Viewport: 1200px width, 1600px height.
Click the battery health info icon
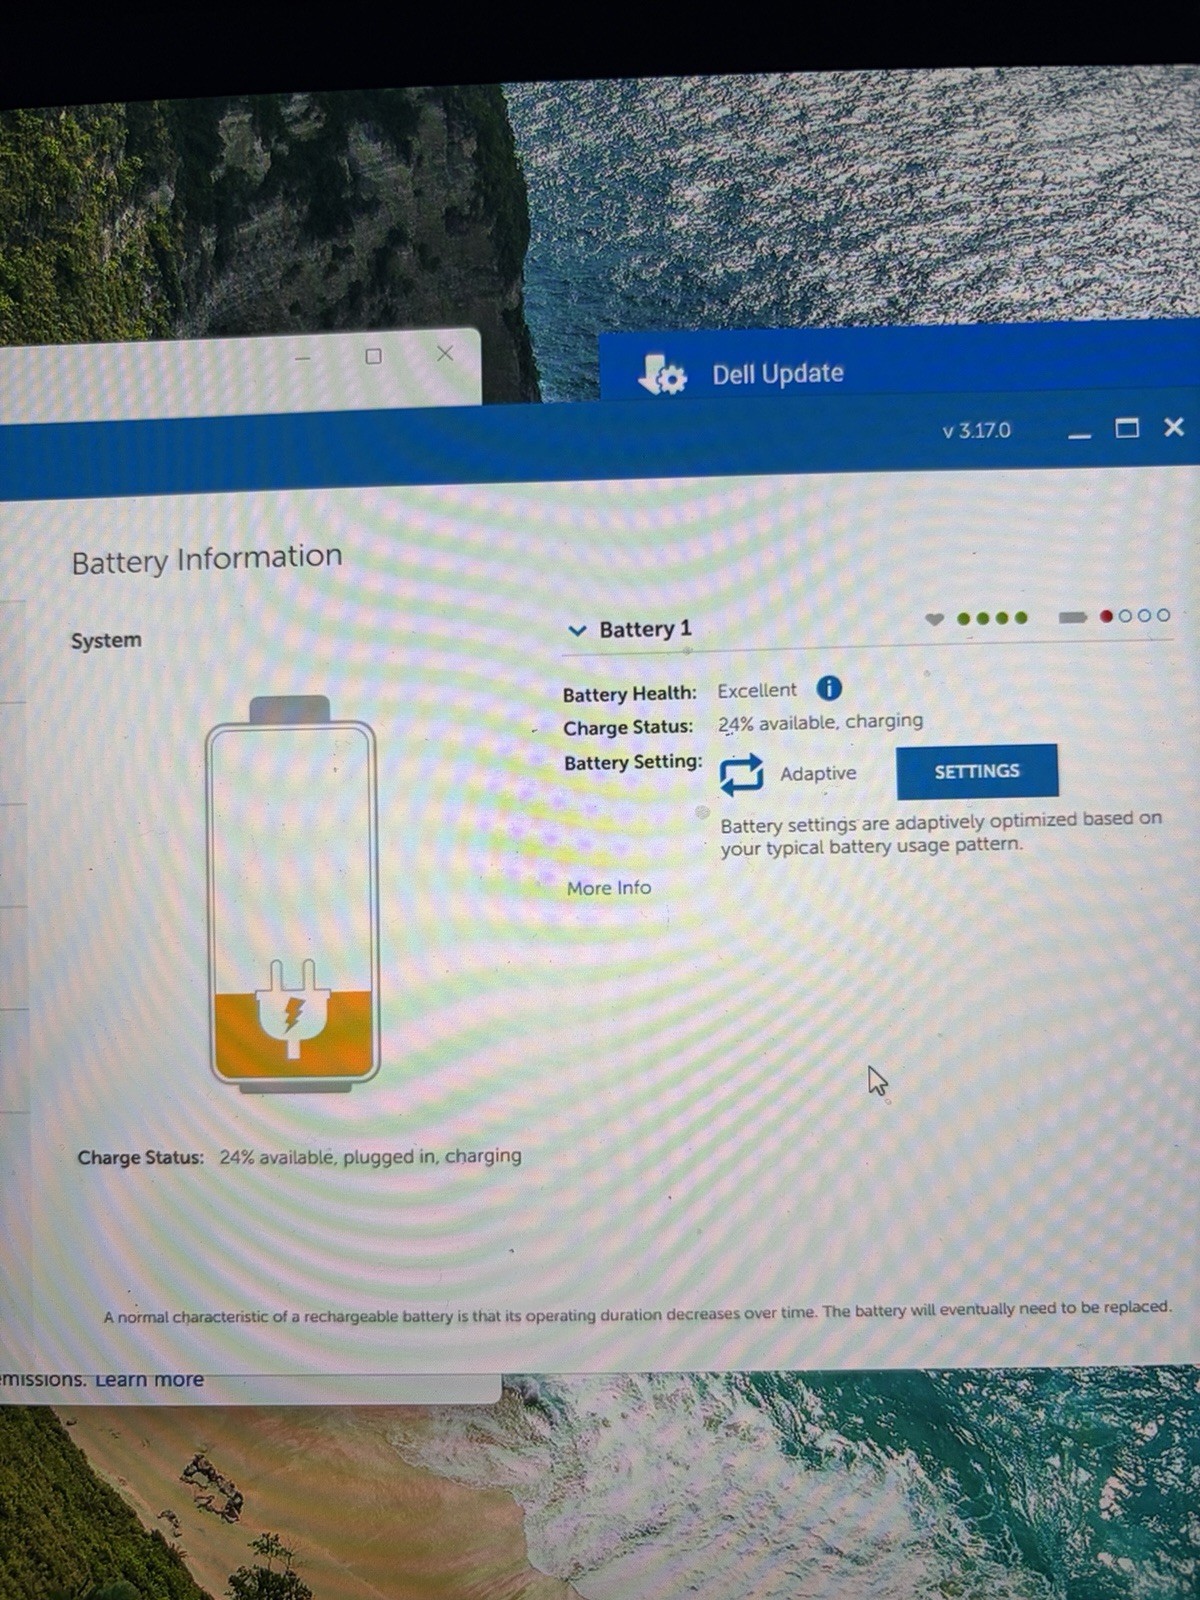[829, 688]
